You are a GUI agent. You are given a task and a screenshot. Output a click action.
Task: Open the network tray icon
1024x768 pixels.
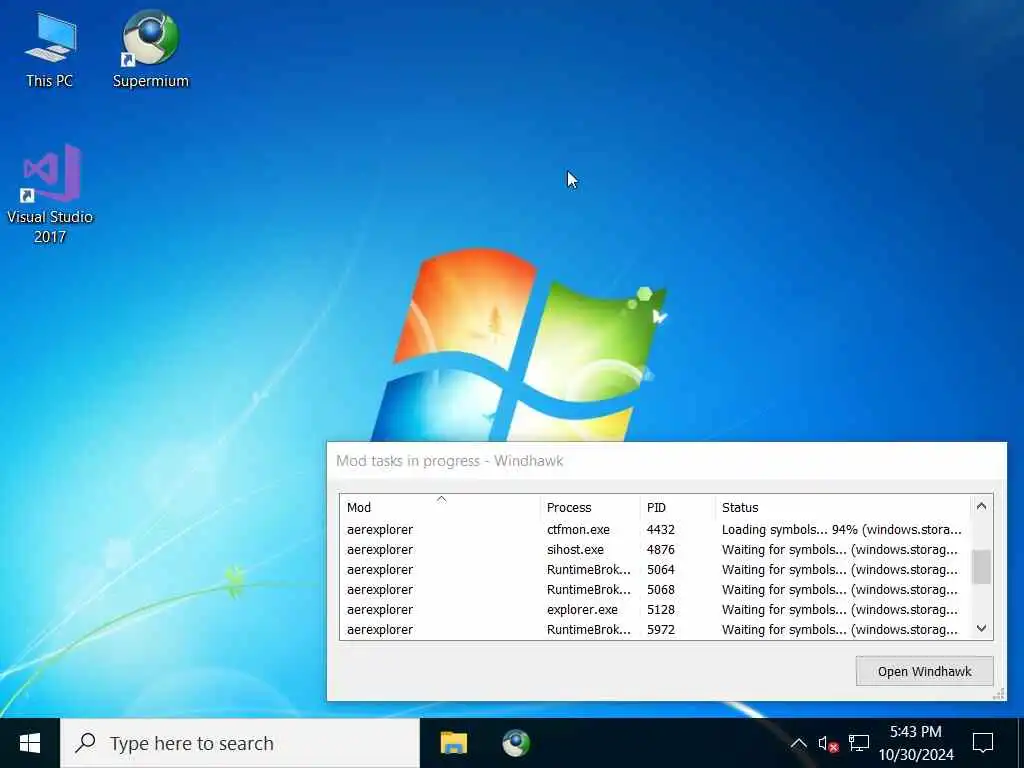click(x=859, y=743)
